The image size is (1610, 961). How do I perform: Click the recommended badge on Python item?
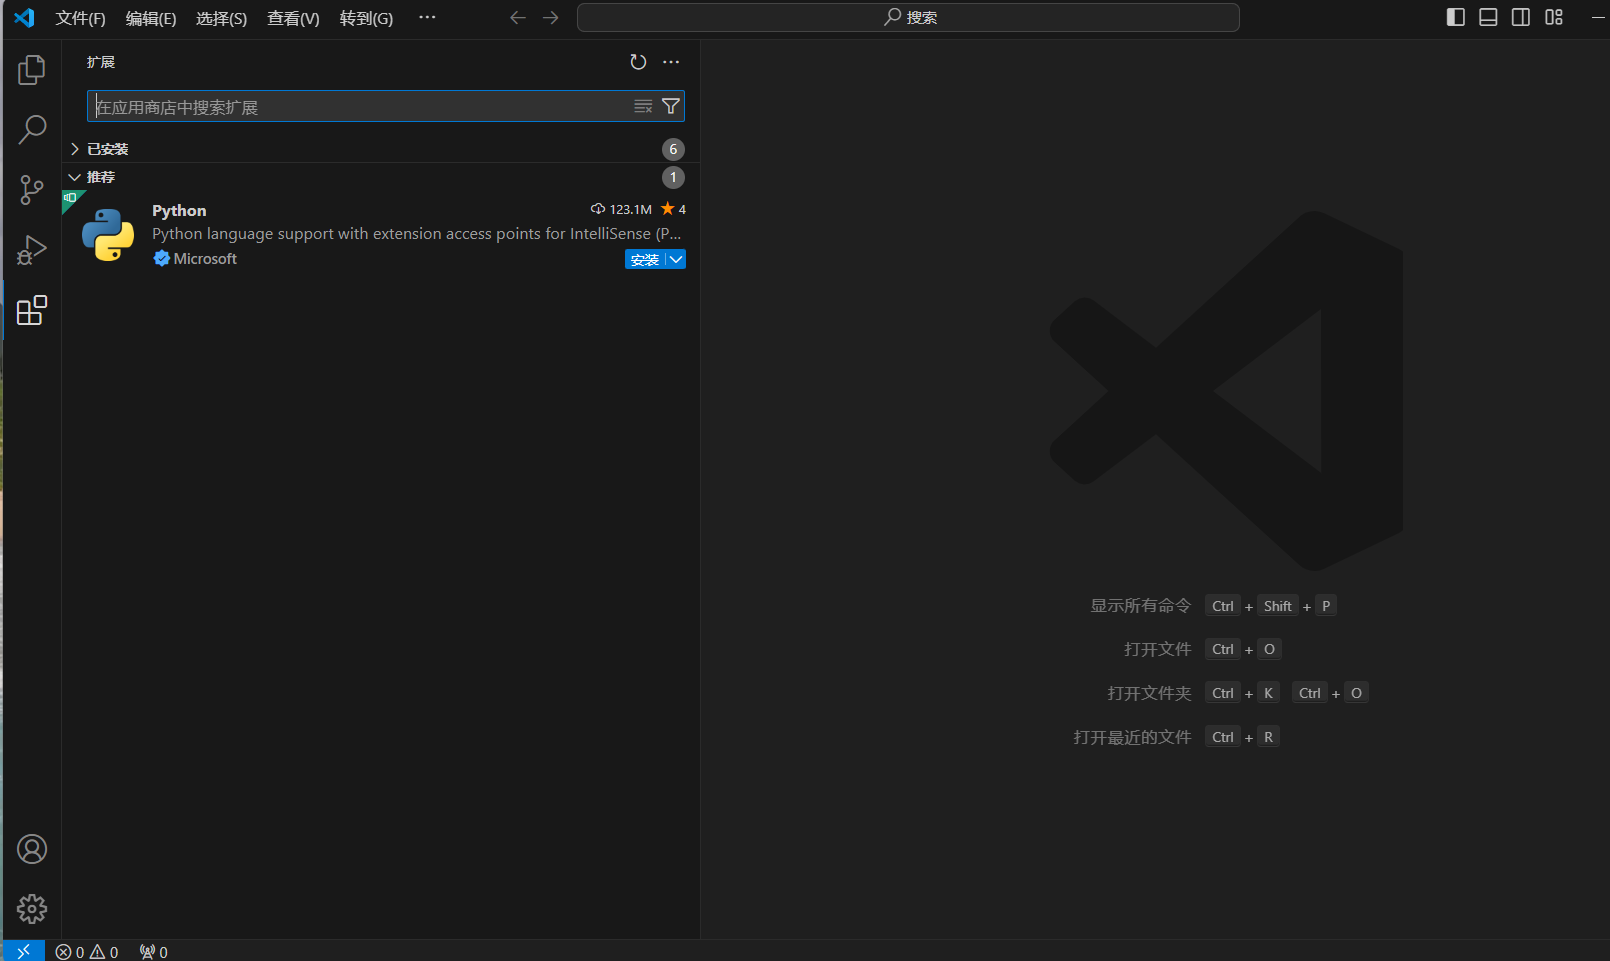point(70,198)
